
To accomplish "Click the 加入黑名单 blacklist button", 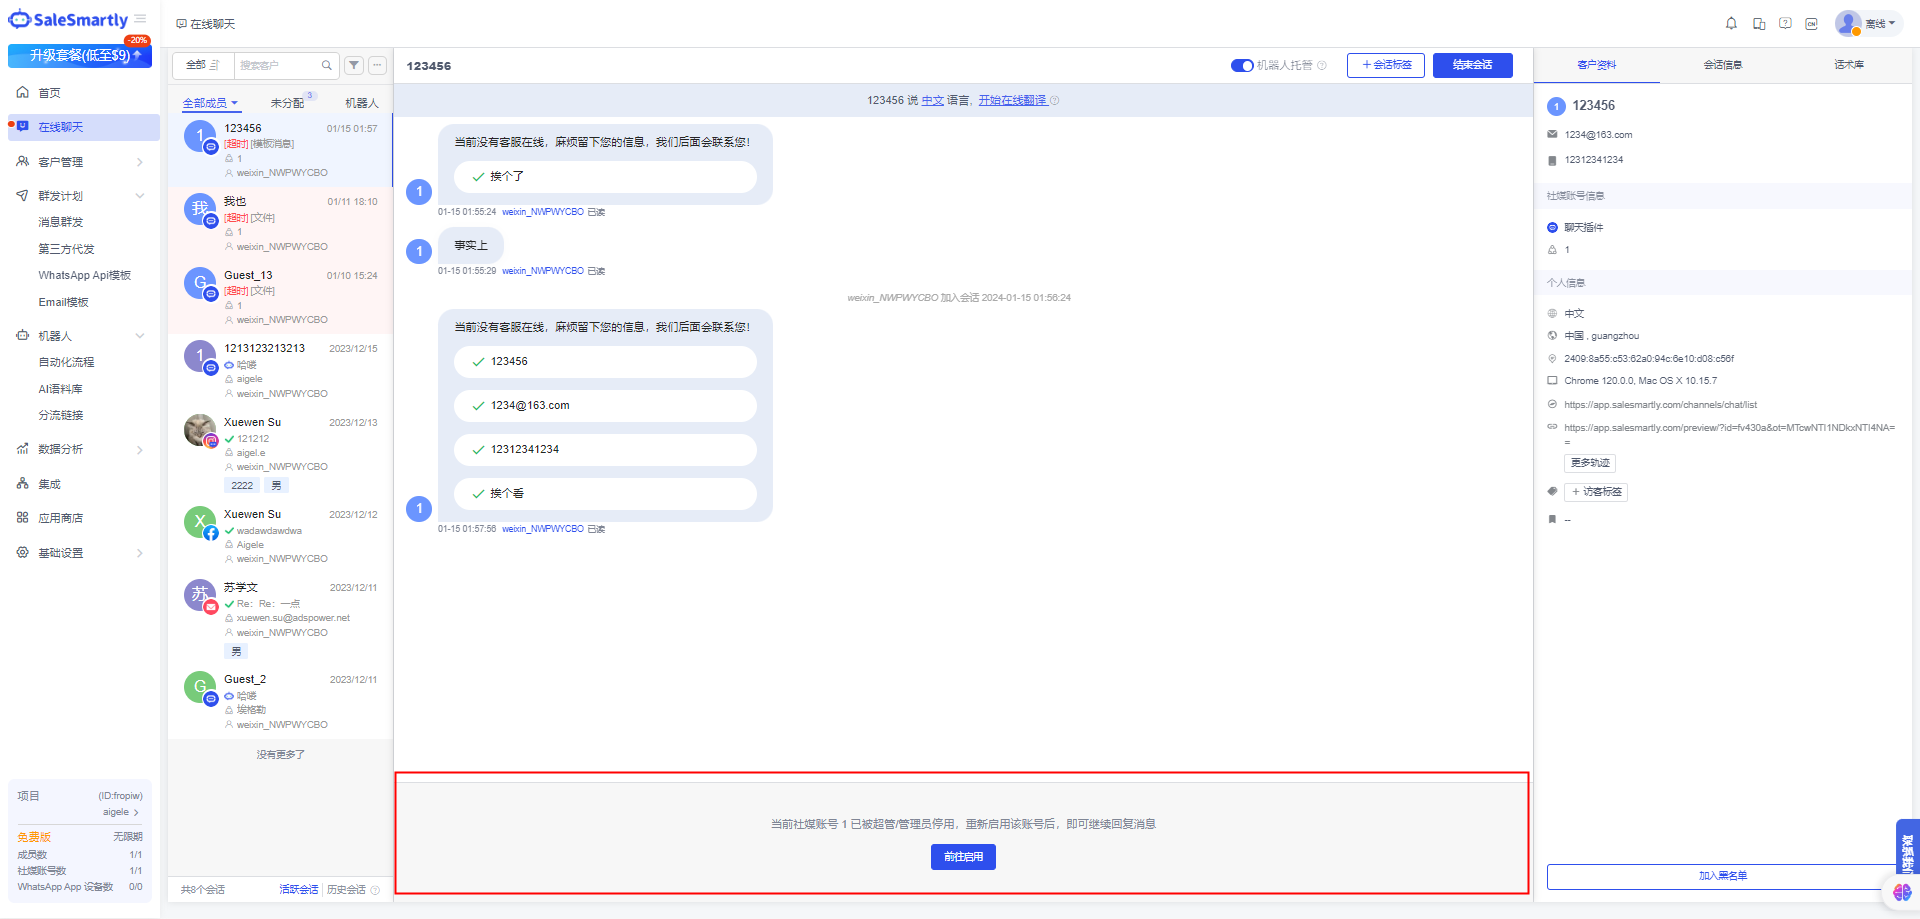I will click(1723, 876).
